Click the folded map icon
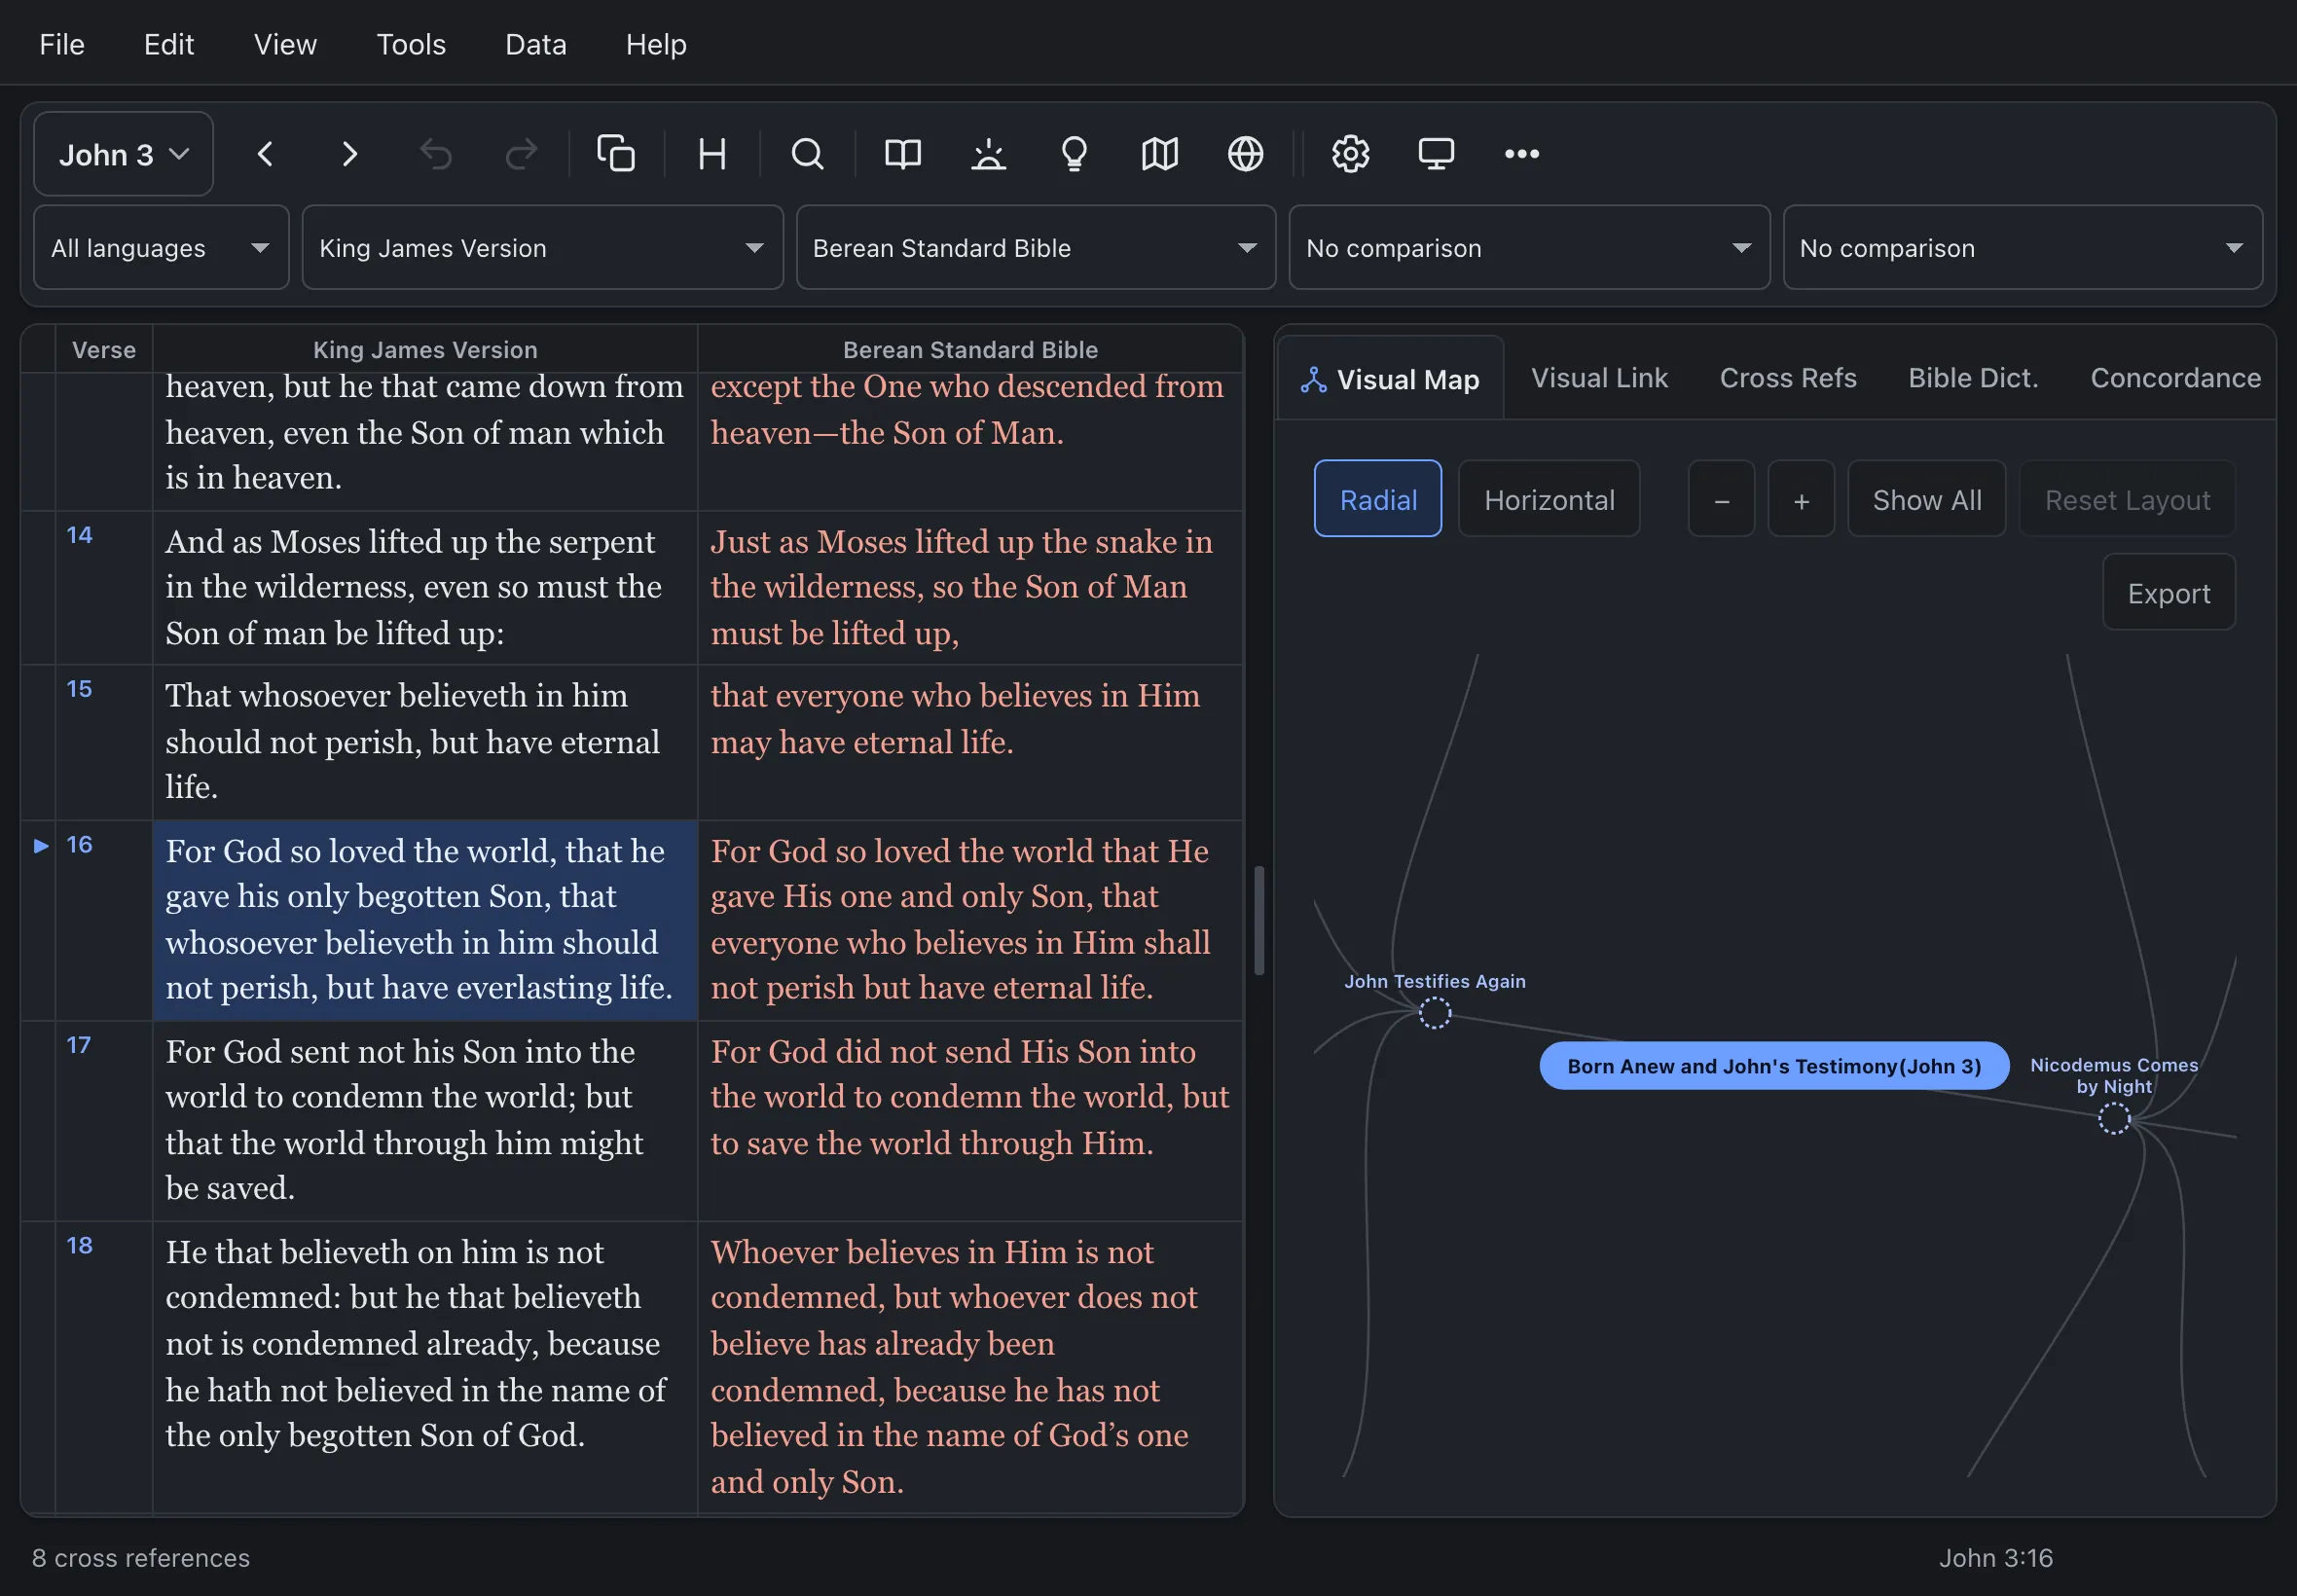The image size is (2297, 1596). point(1160,154)
